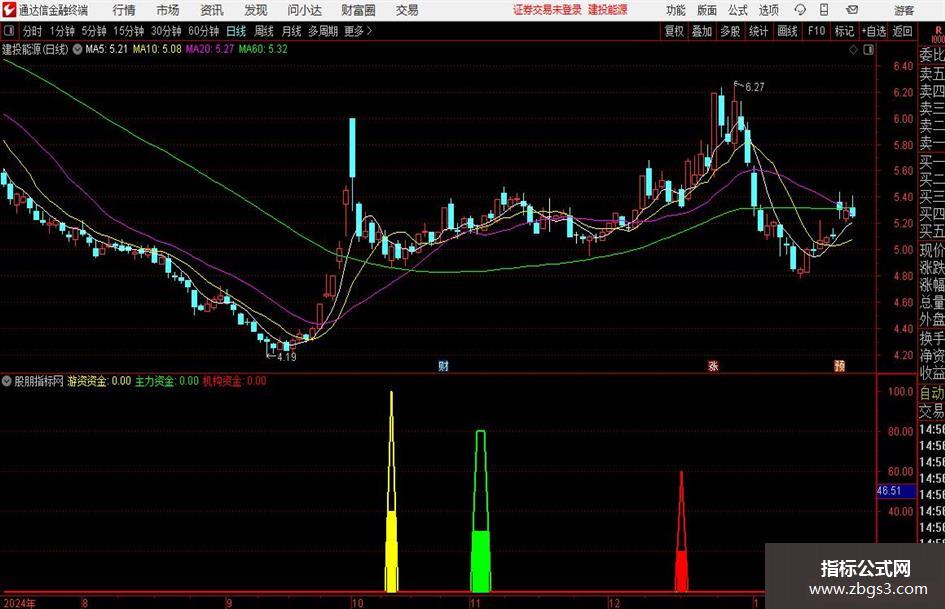Click the 多股 toolbar button
This screenshot has width=945, height=609.
(730, 31)
